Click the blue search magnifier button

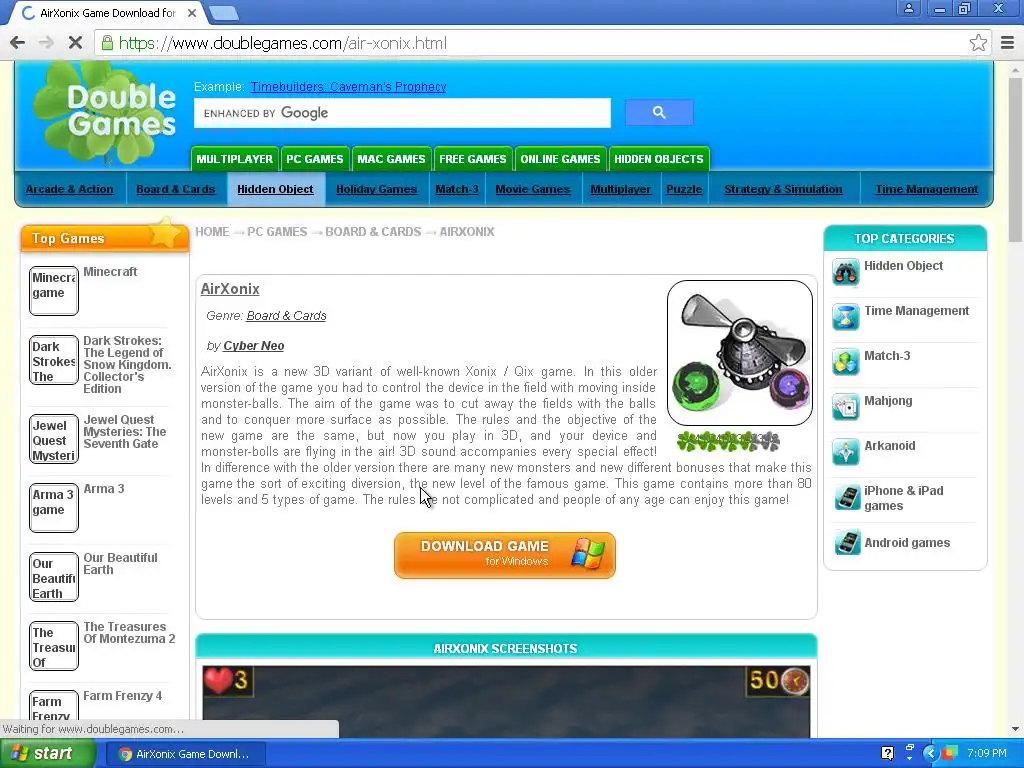pos(659,113)
